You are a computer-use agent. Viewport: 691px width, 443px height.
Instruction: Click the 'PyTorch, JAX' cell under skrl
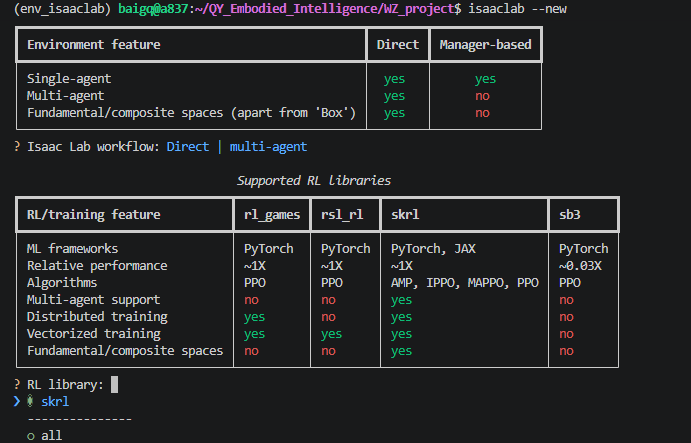[433, 249]
